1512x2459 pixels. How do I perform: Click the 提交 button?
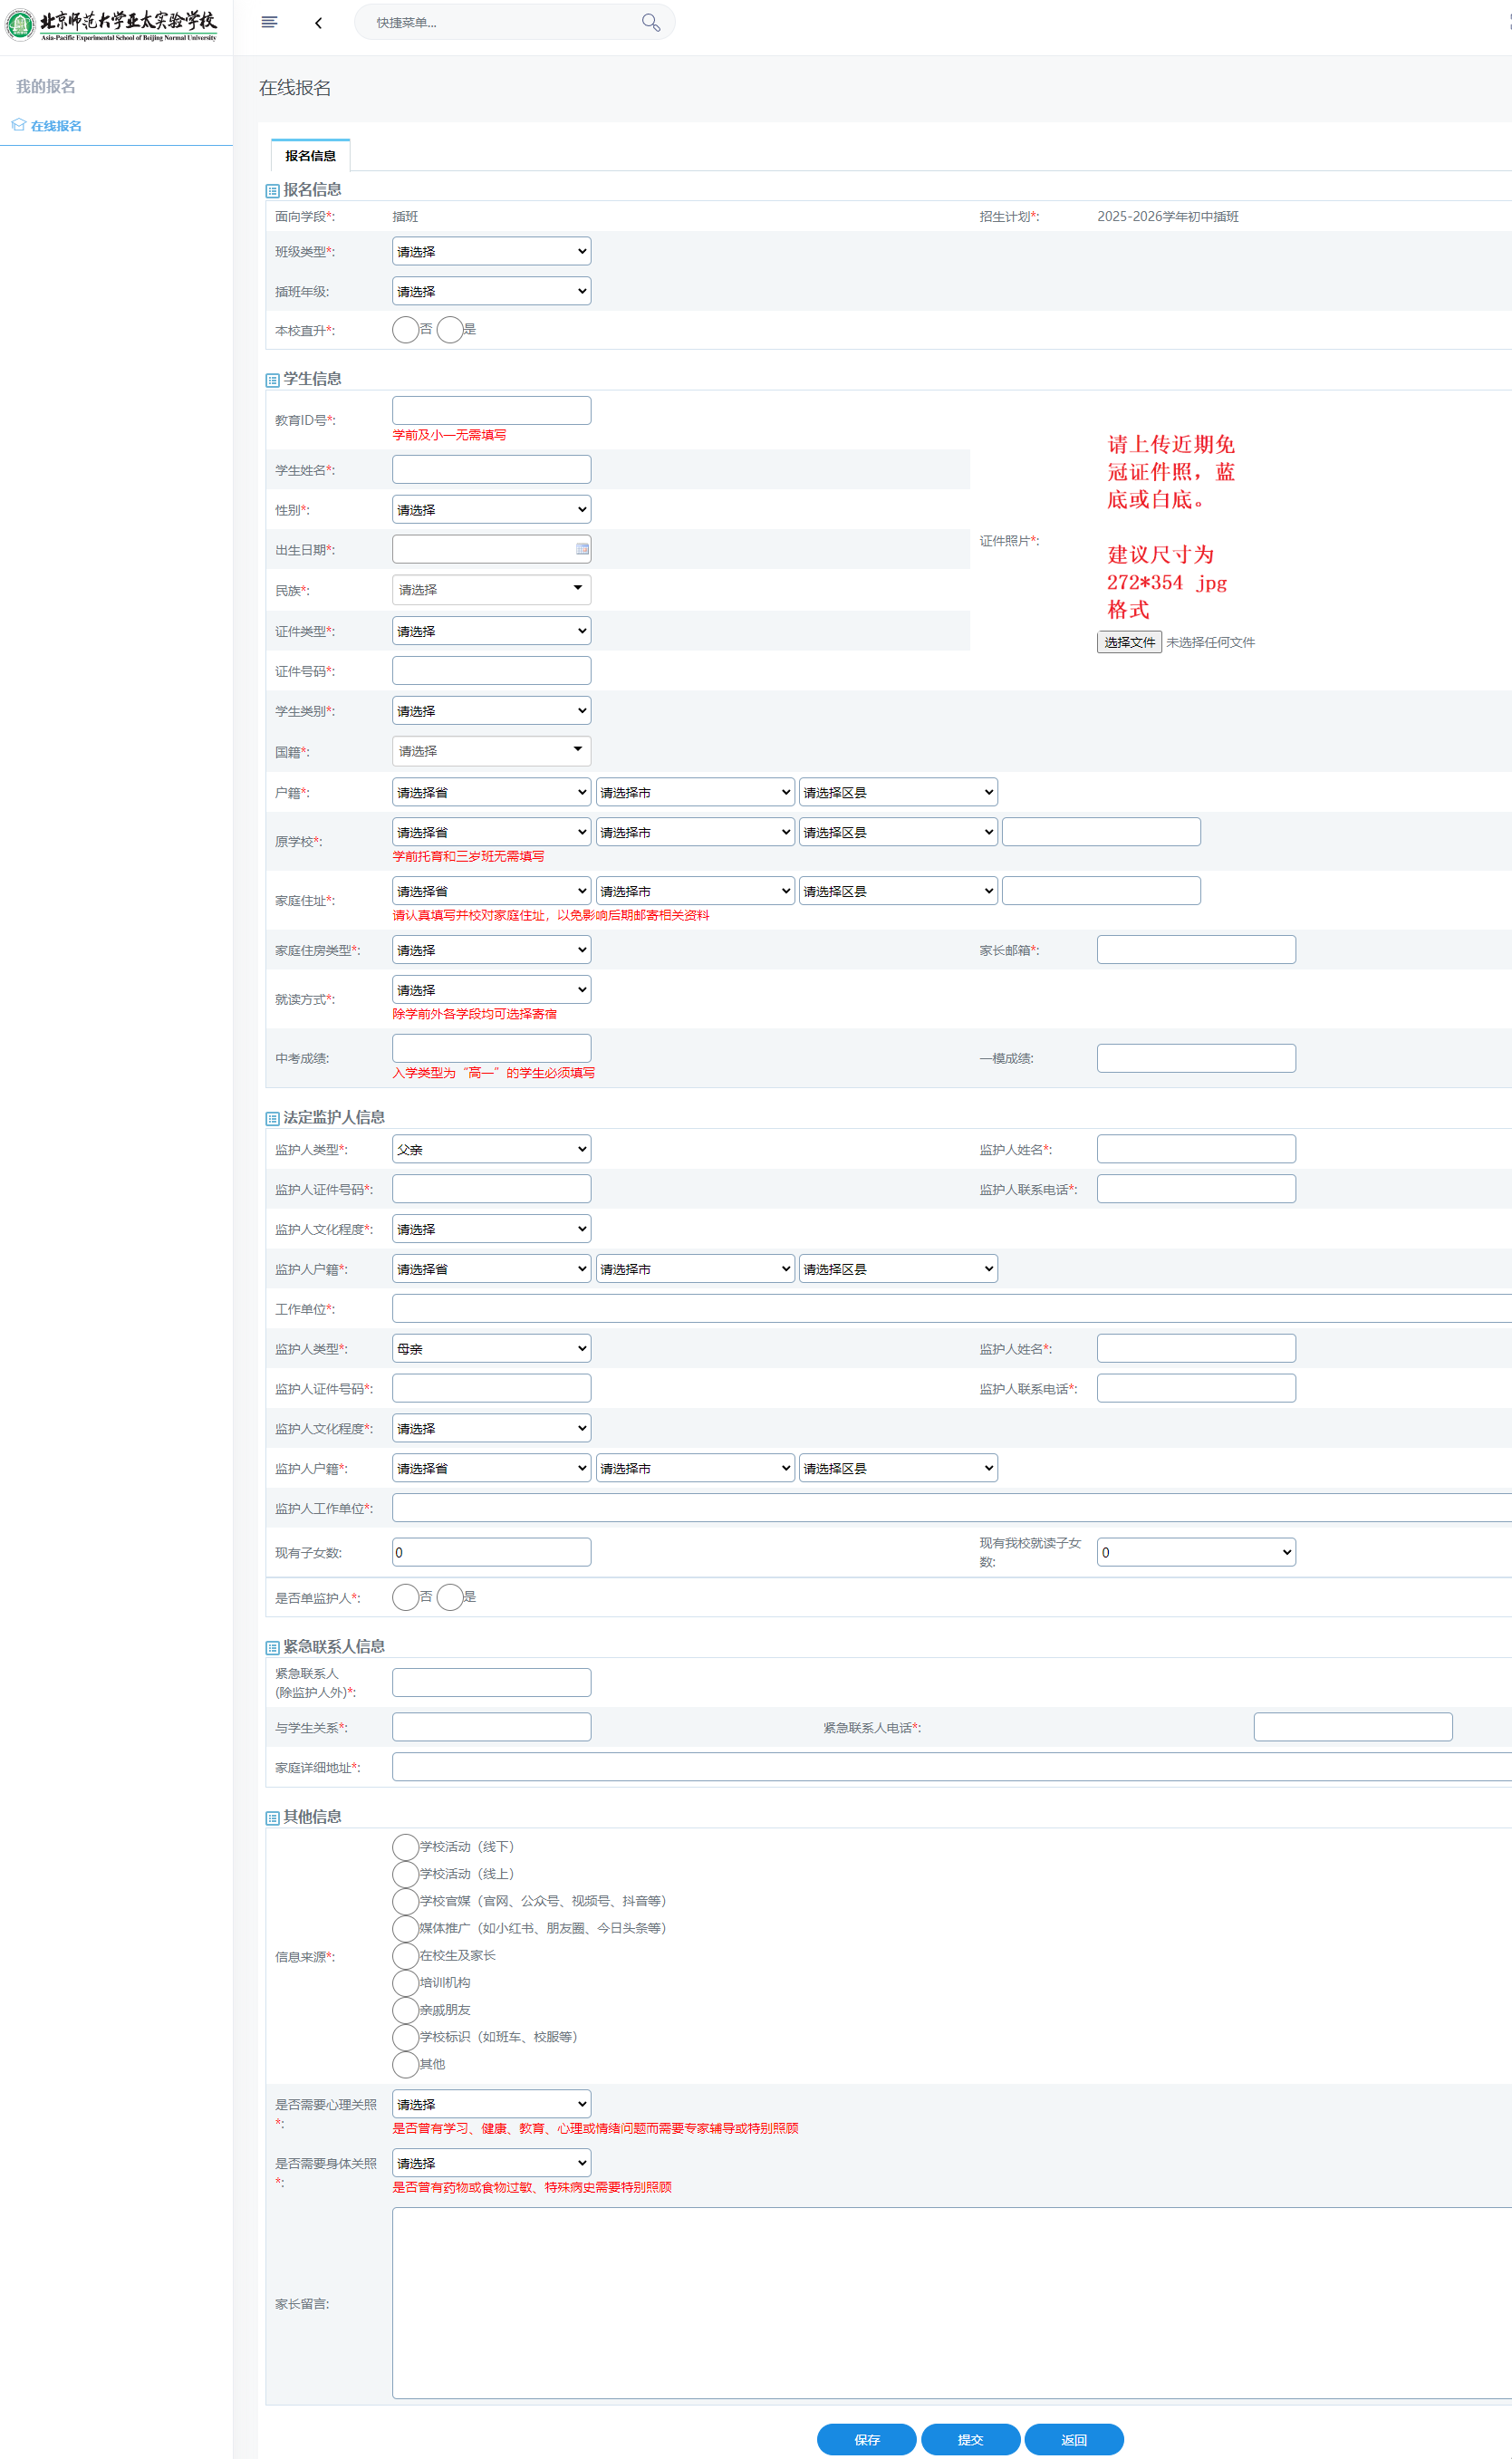969,2439
